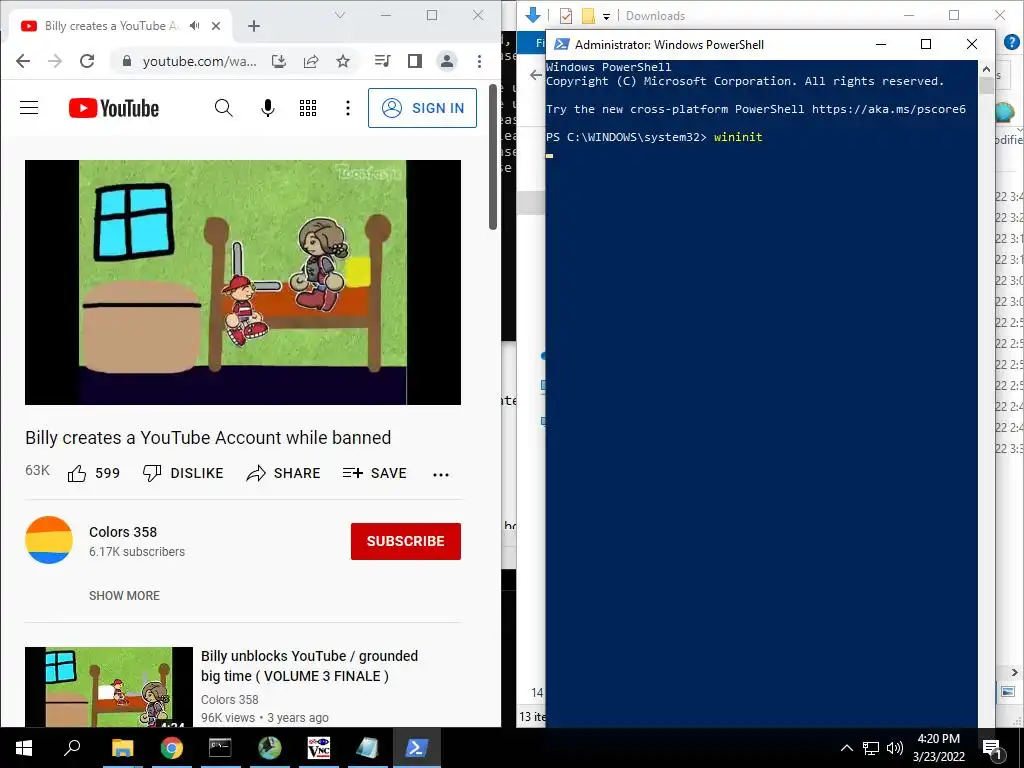The width and height of the screenshot is (1024, 768).
Task: Click YouTube address bar URL
Action: [200, 61]
